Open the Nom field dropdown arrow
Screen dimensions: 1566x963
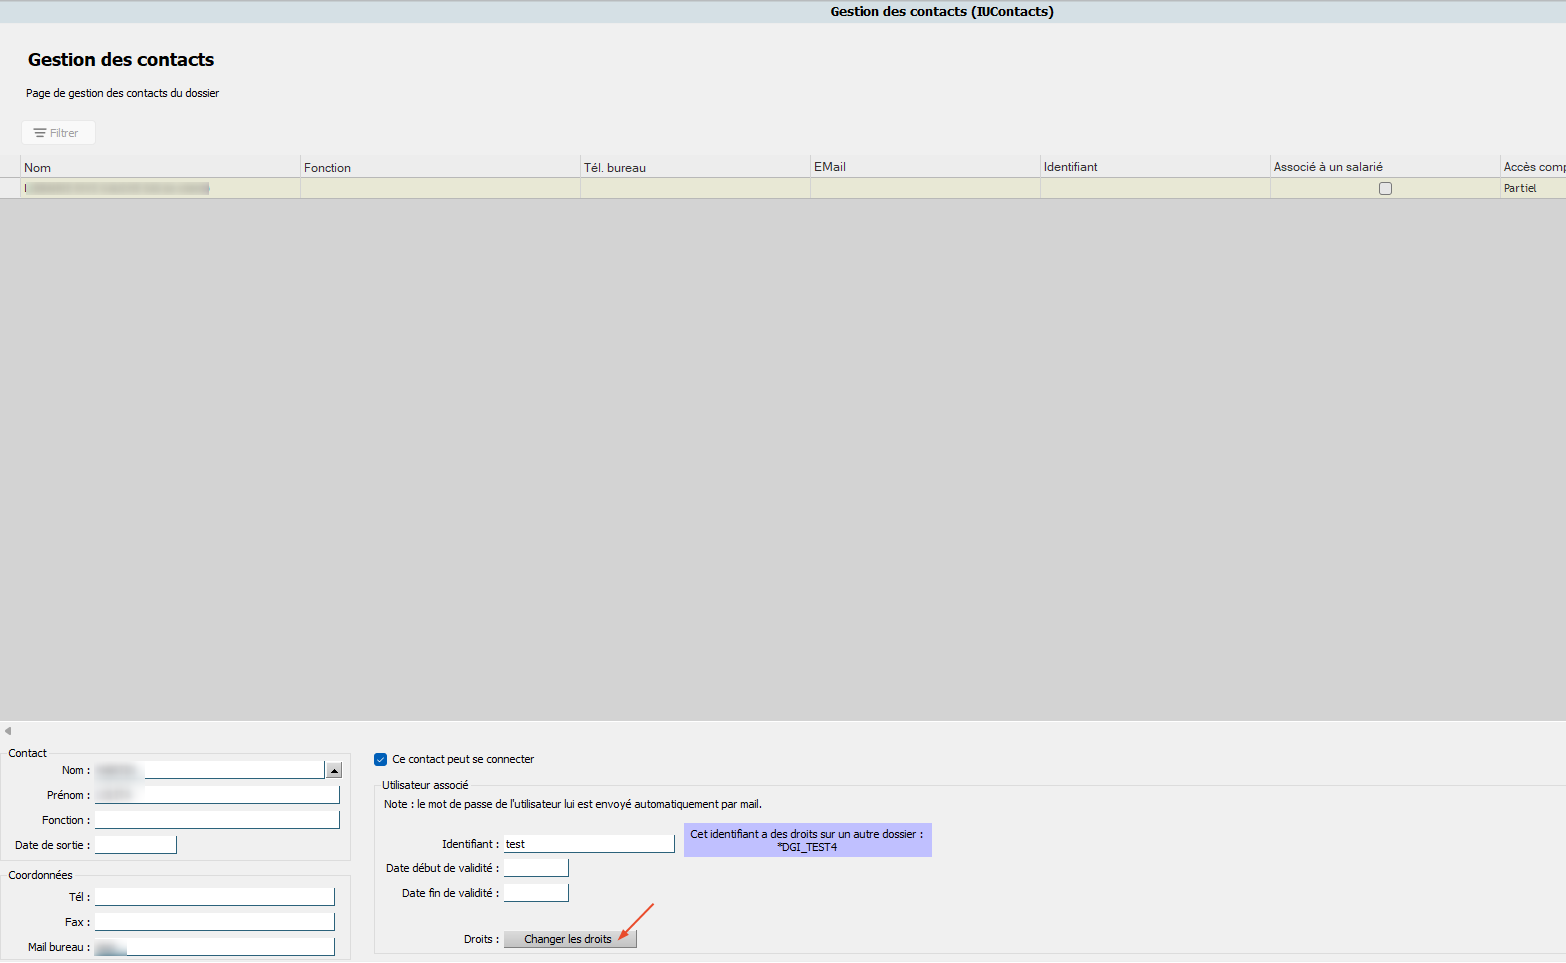pos(334,770)
